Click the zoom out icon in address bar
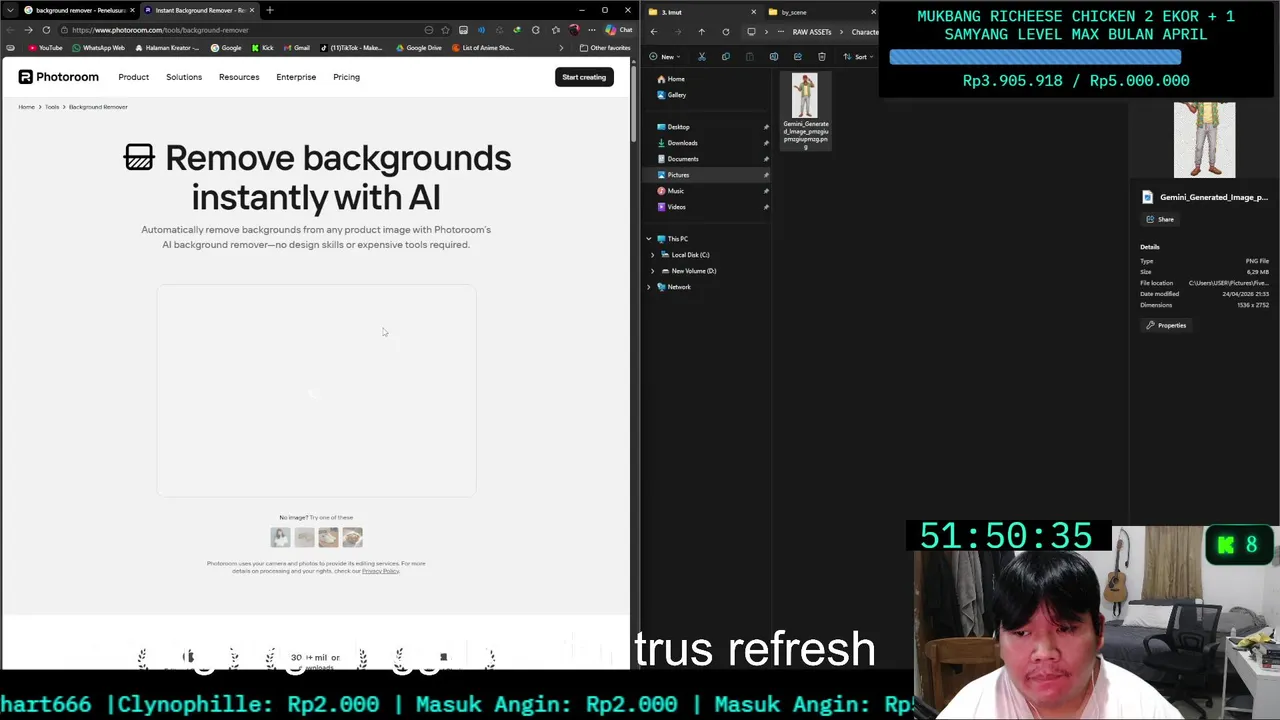 pos(429,30)
